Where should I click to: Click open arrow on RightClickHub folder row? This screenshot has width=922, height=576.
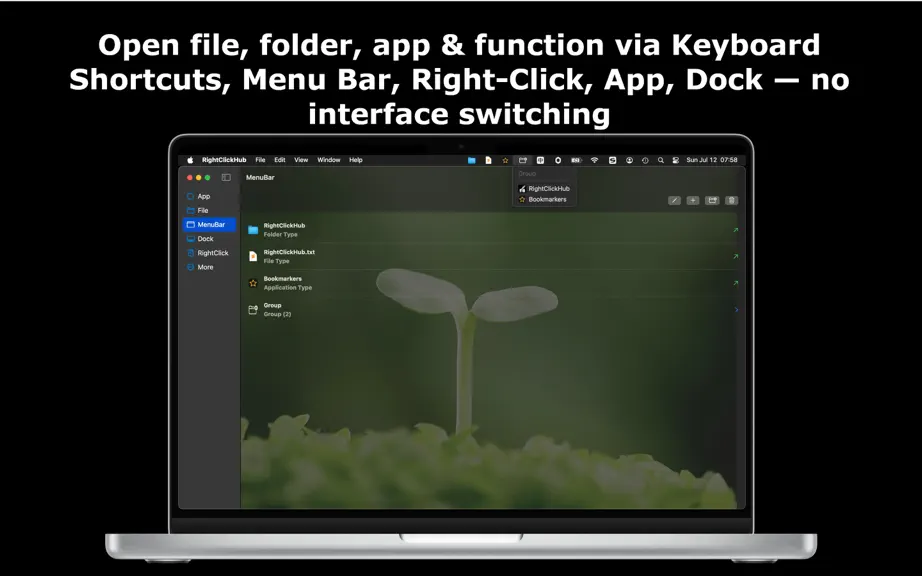(x=736, y=230)
